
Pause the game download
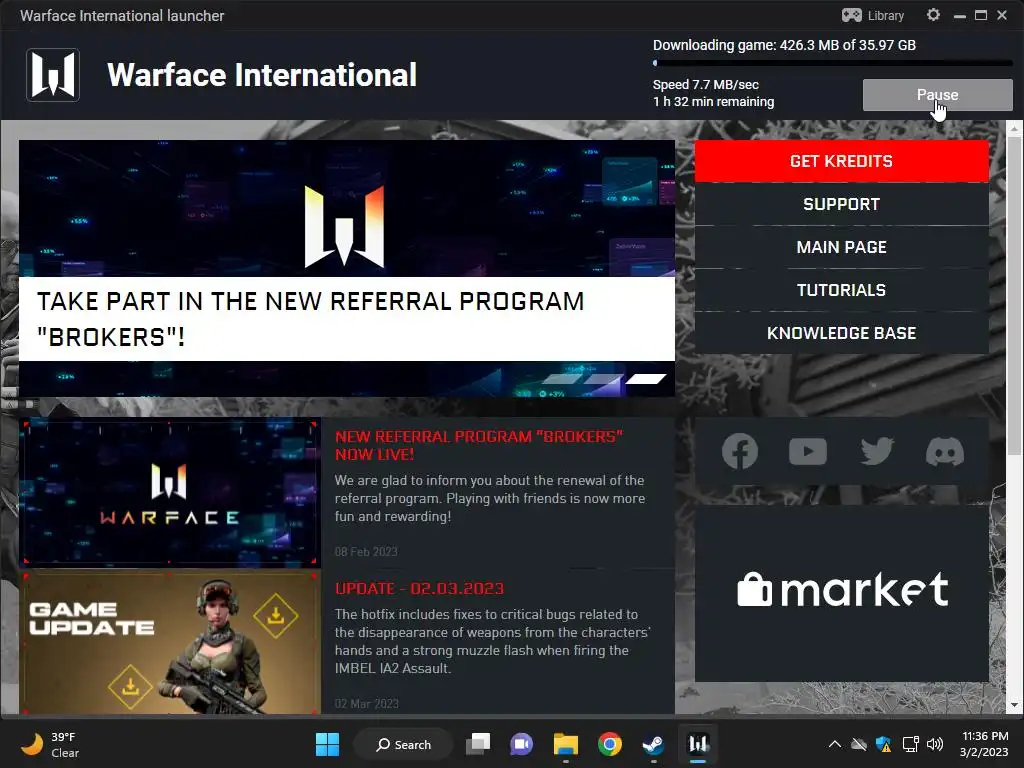(x=938, y=95)
